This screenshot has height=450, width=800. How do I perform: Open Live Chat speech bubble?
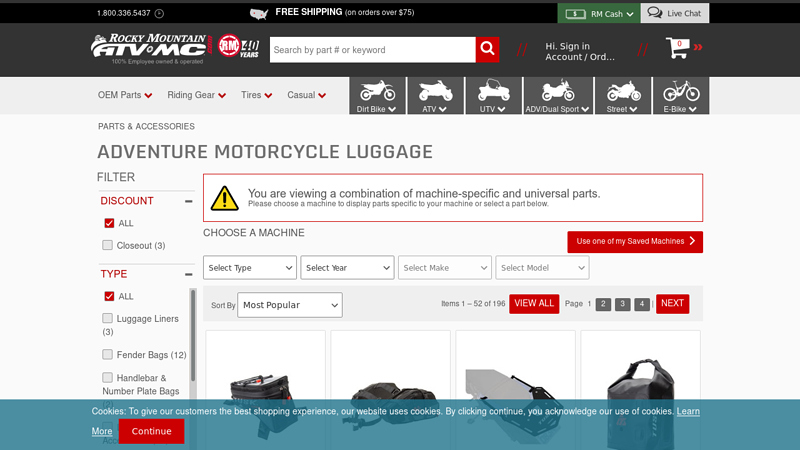click(x=655, y=13)
